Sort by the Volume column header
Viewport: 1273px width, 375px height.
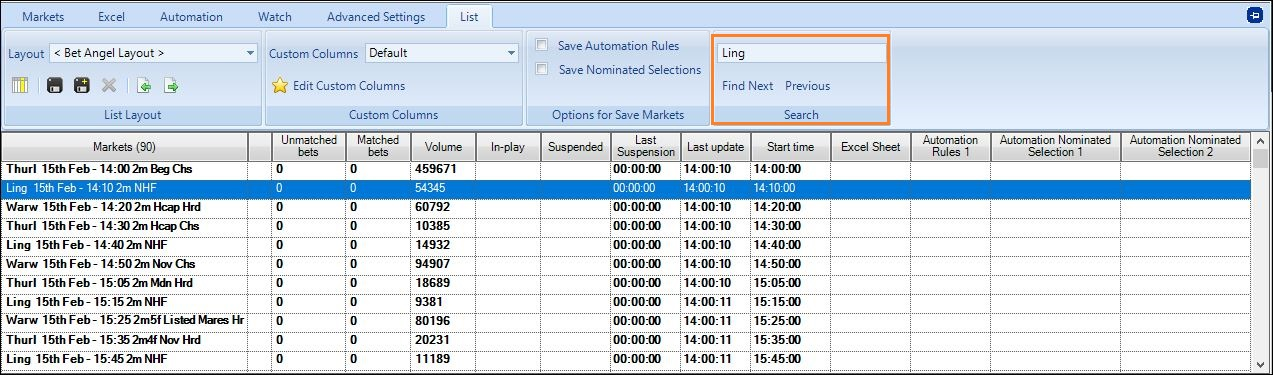[x=443, y=147]
